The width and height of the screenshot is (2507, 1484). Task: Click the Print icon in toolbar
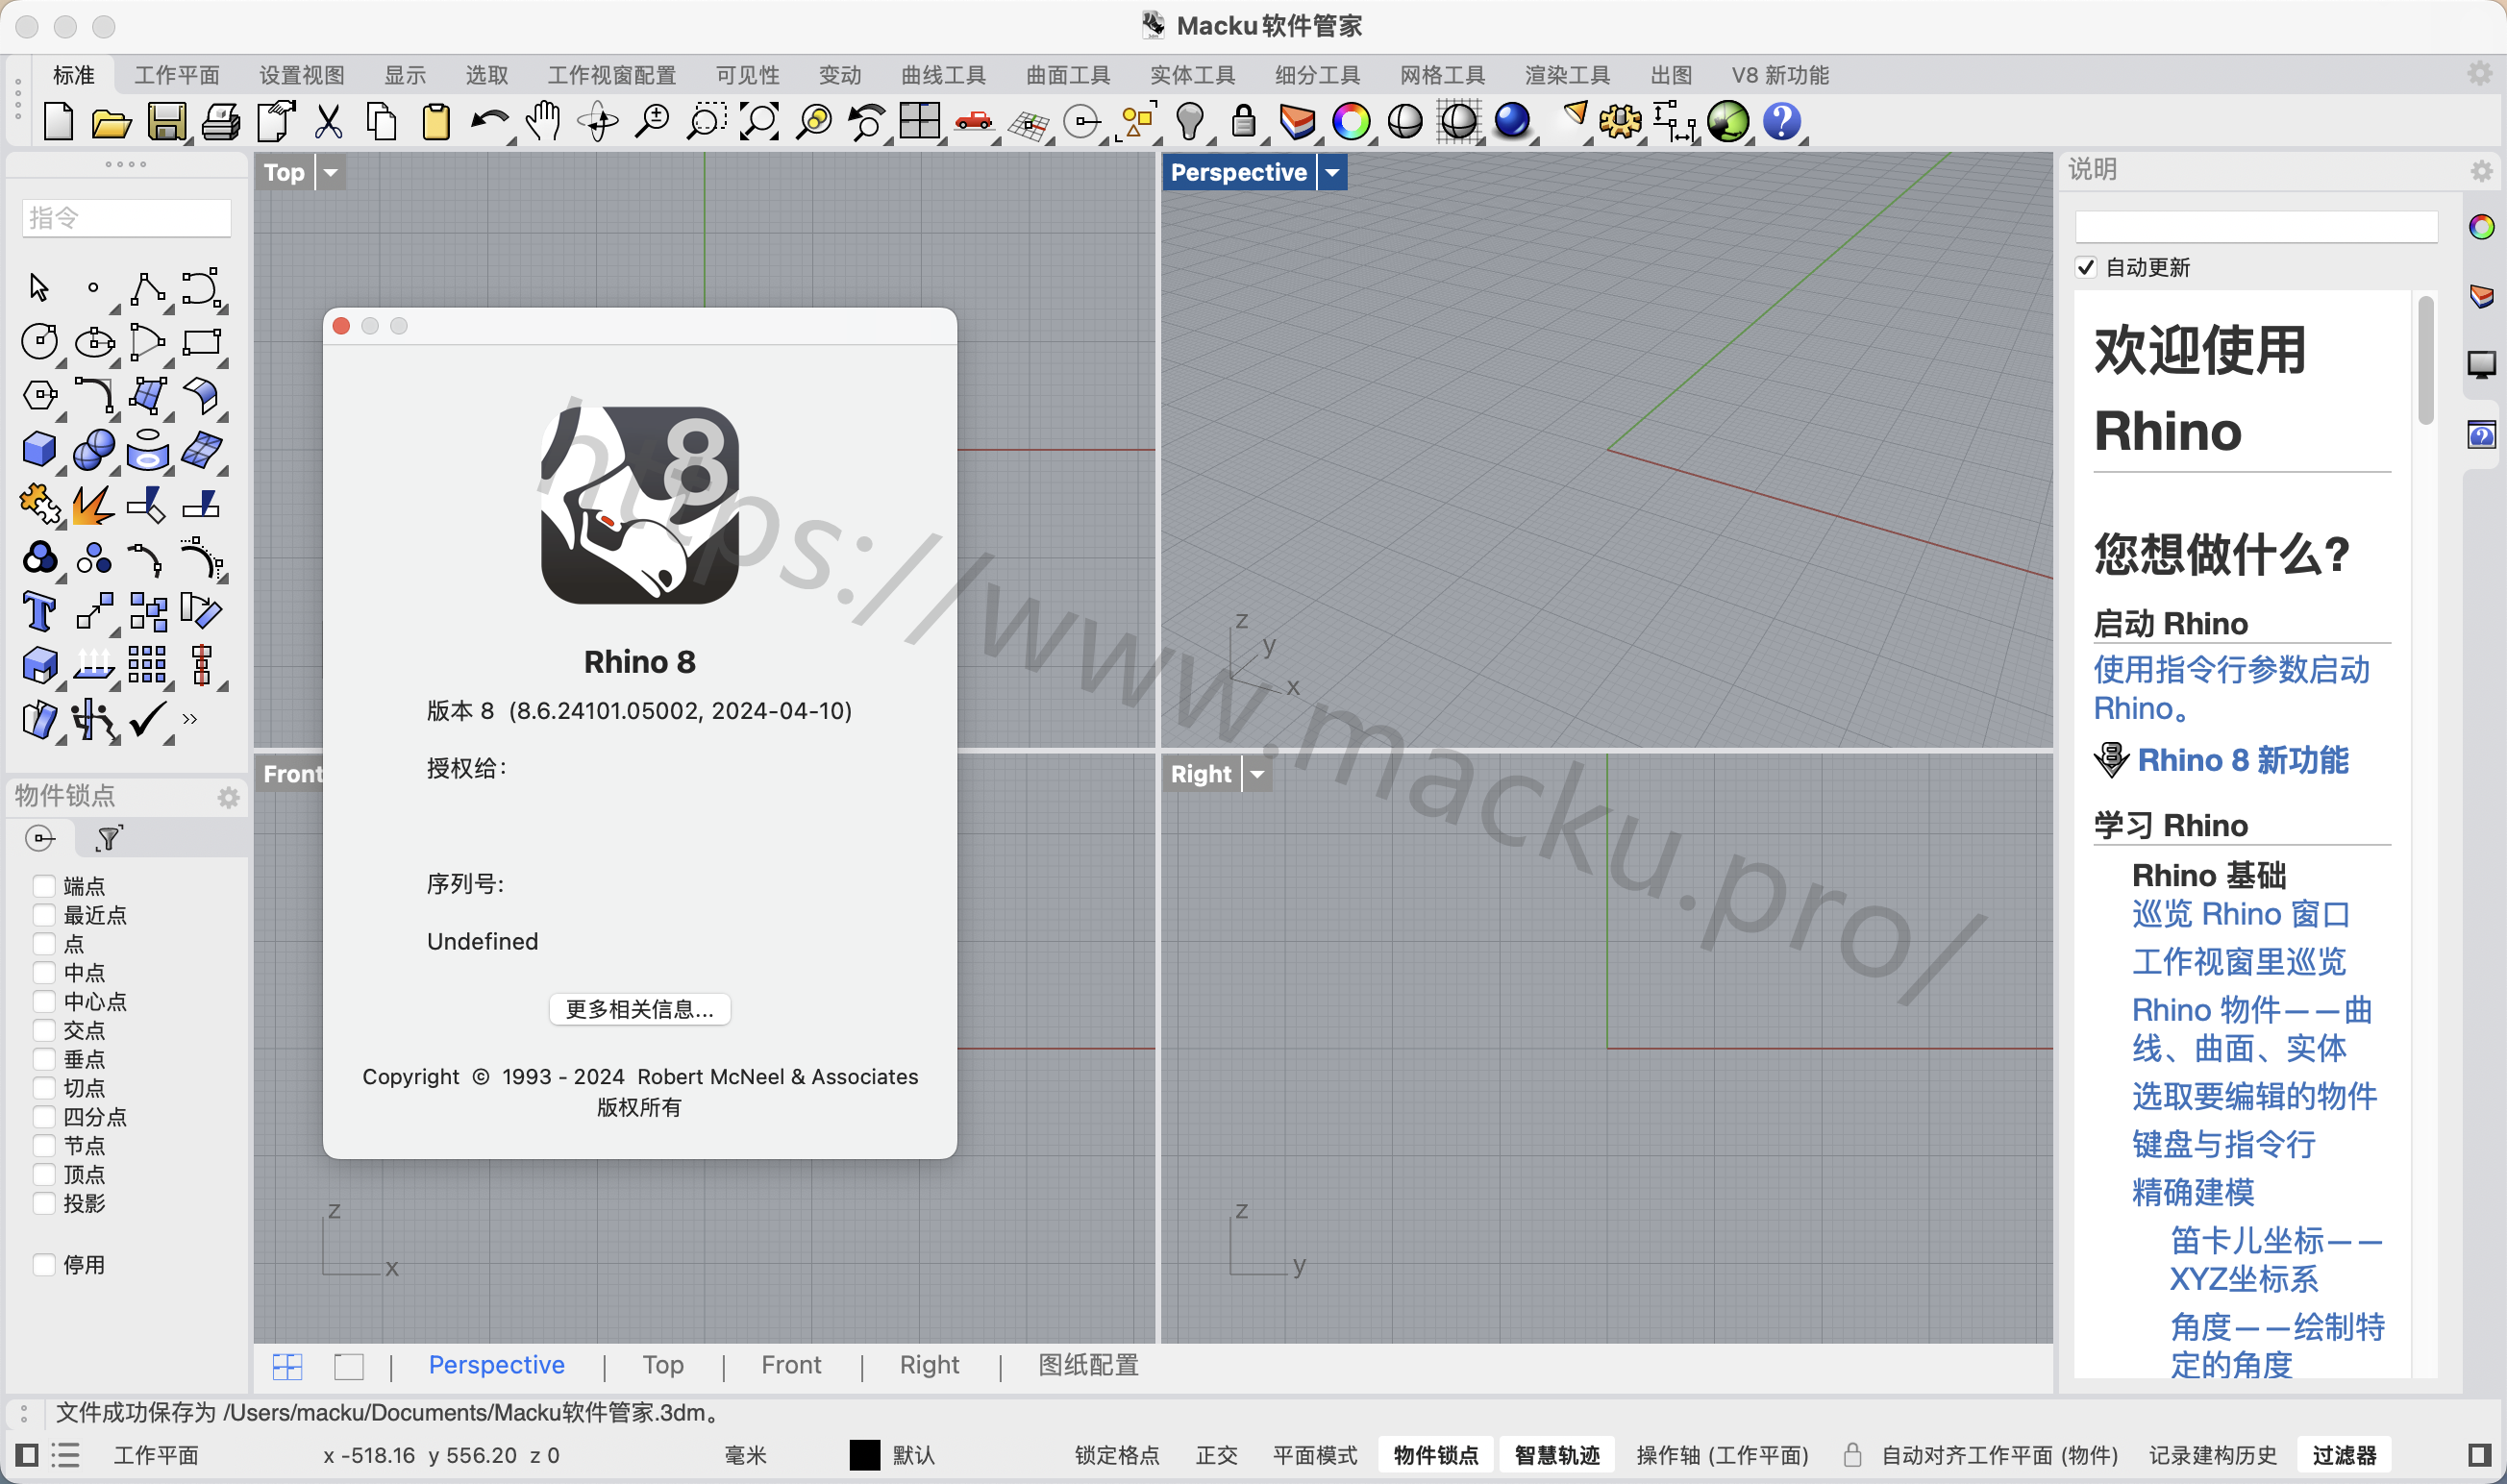click(x=221, y=122)
